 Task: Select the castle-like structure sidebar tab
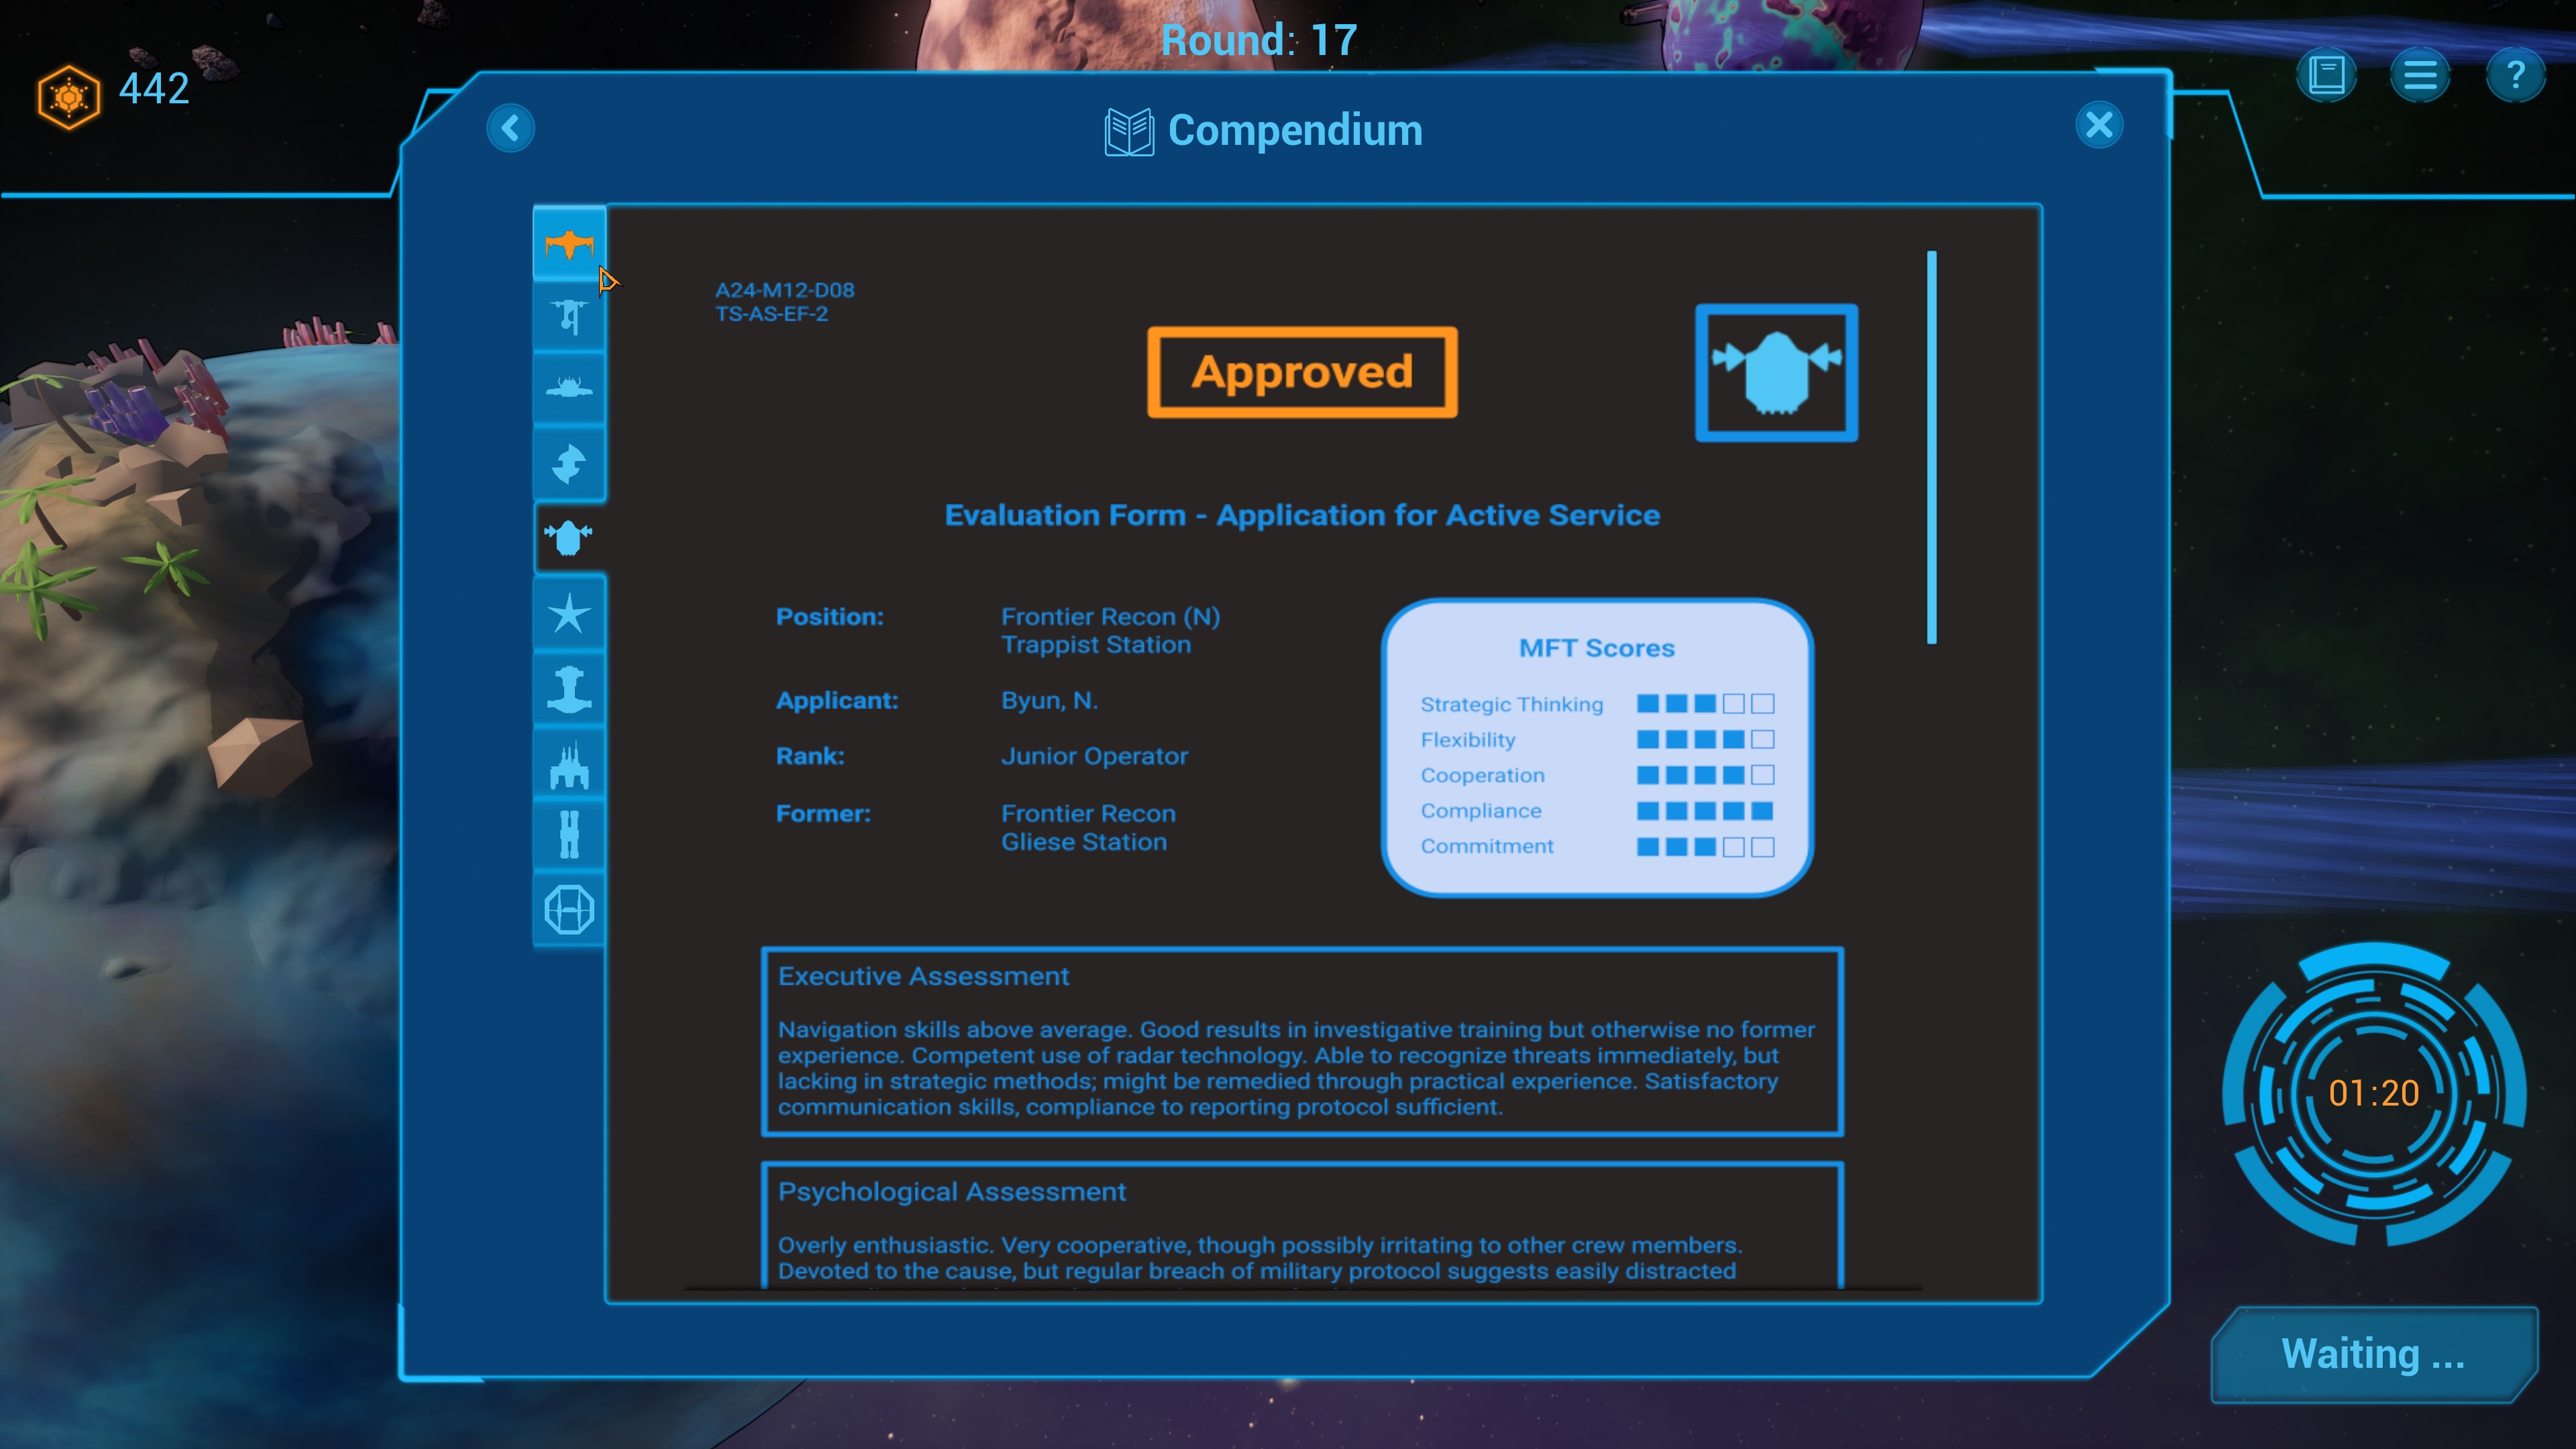[x=569, y=765]
